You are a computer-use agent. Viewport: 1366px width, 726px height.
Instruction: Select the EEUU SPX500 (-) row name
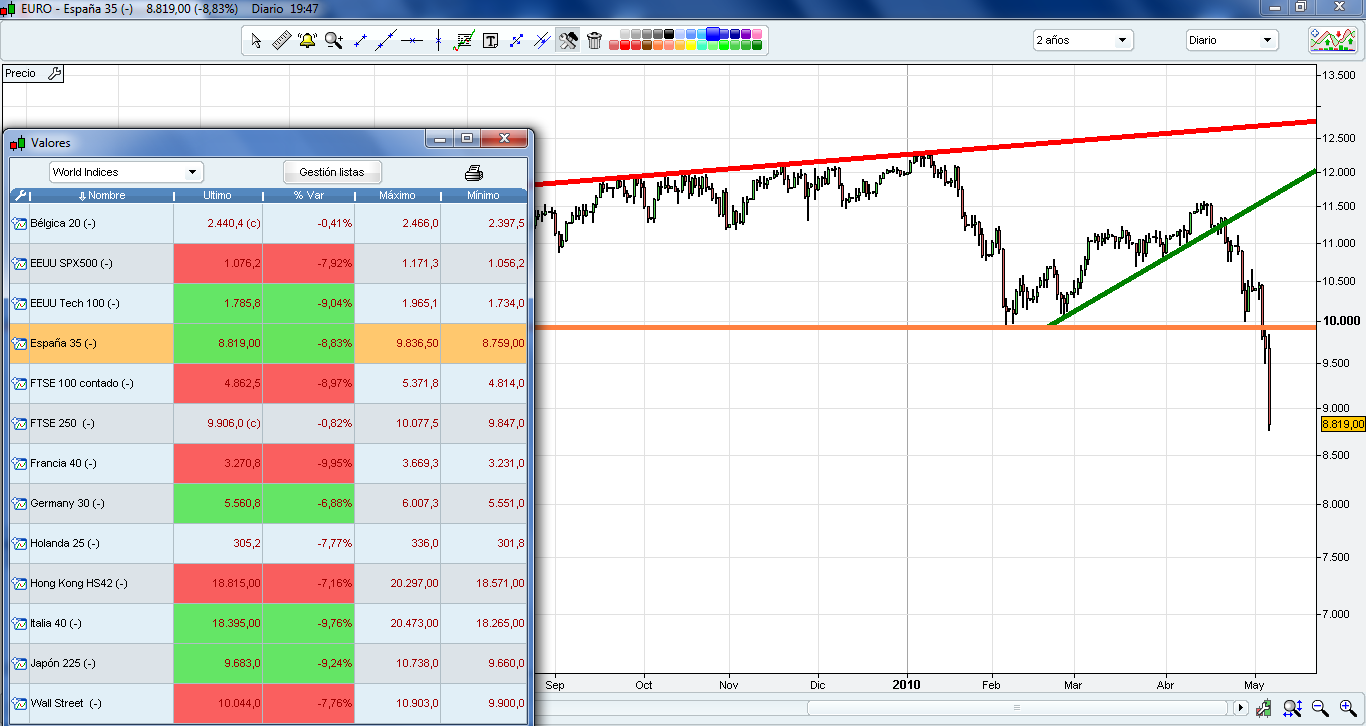(71, 263)
